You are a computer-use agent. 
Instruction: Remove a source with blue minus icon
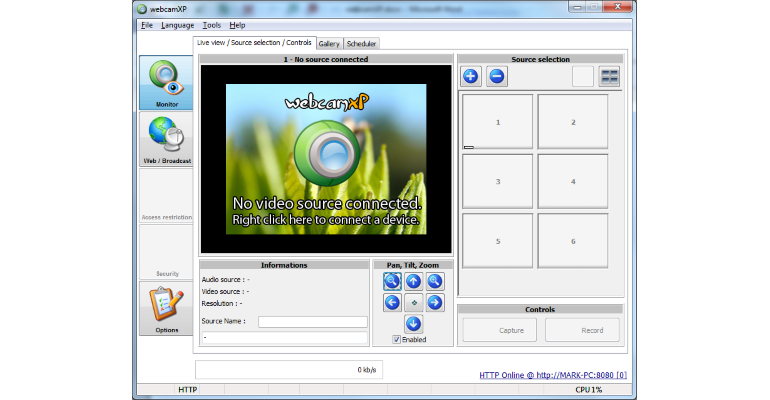pos(497,77)
